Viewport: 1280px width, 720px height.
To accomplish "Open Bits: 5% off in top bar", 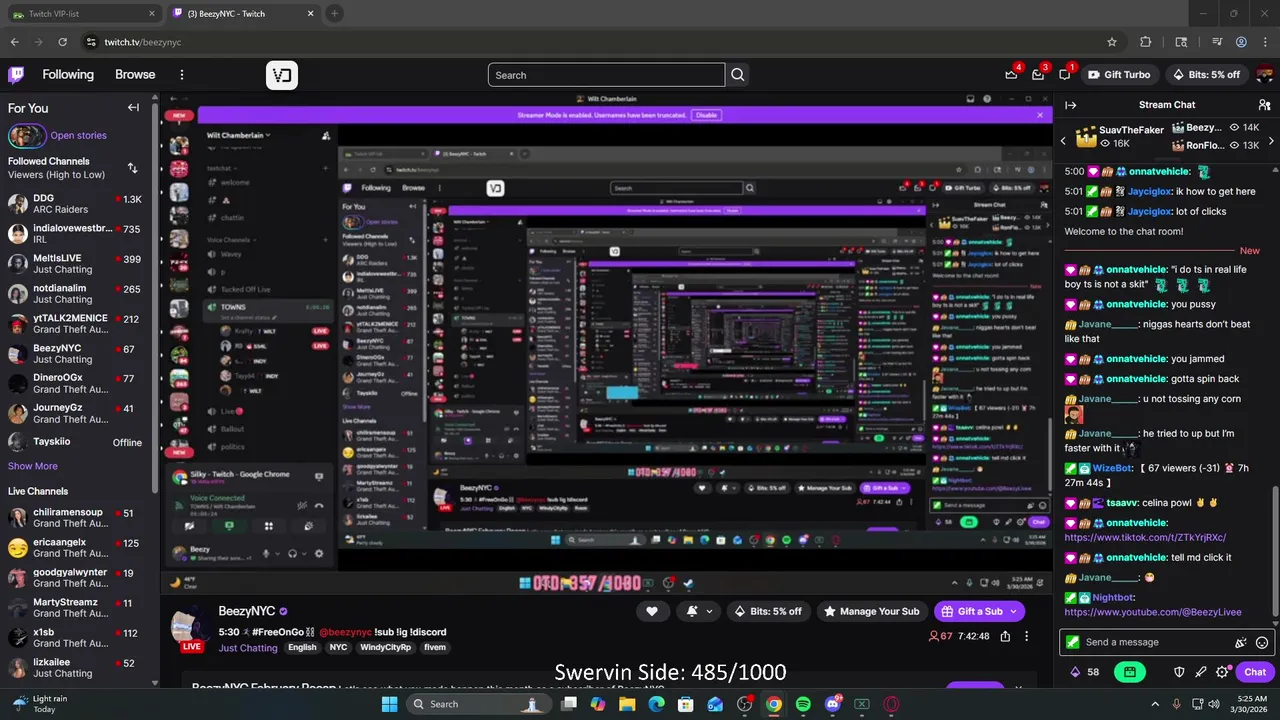I will (1205, 75).
